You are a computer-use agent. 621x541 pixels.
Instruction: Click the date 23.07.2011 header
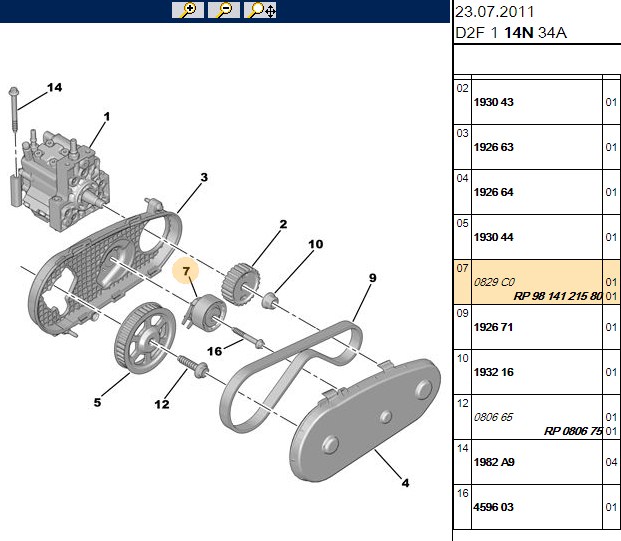tap(495, 12)
